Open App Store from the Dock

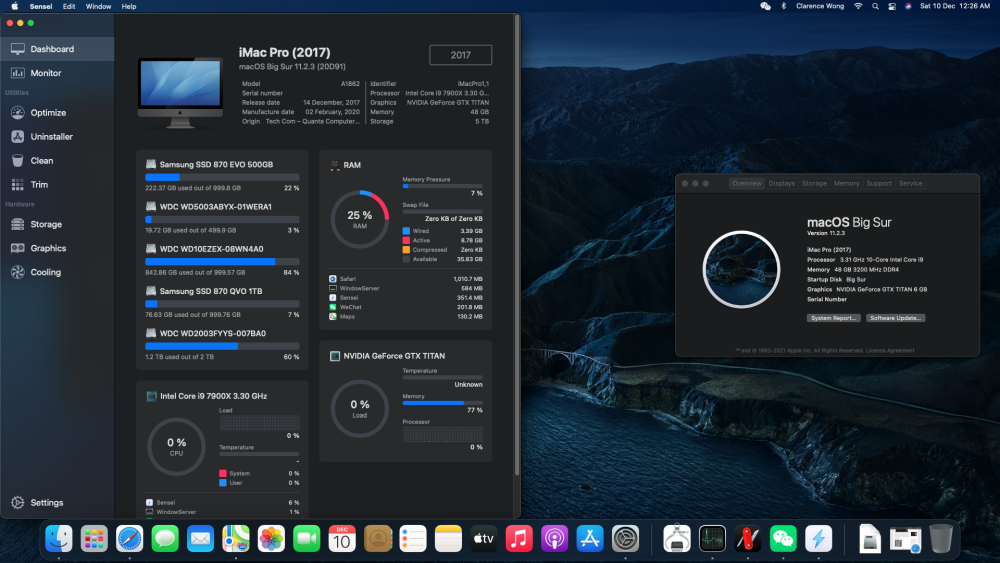(590, 539)
